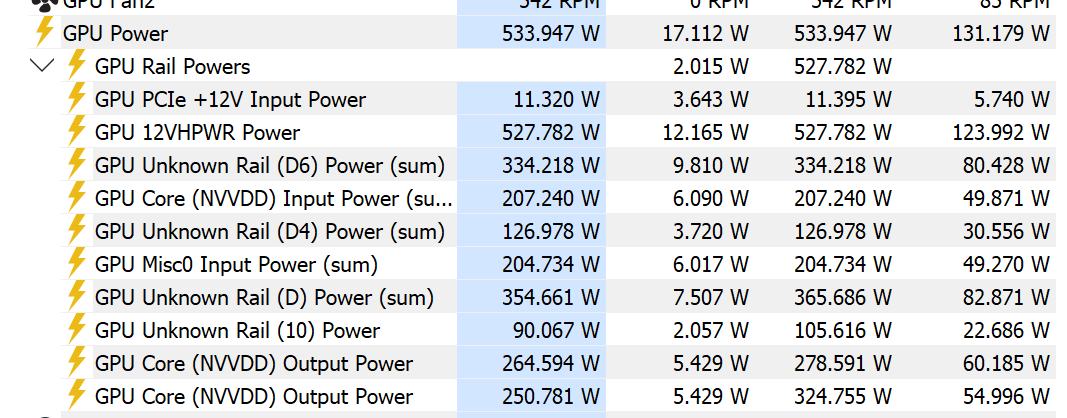Select GPU Core (NVVDD) Input Power label

tap(274, 199)
